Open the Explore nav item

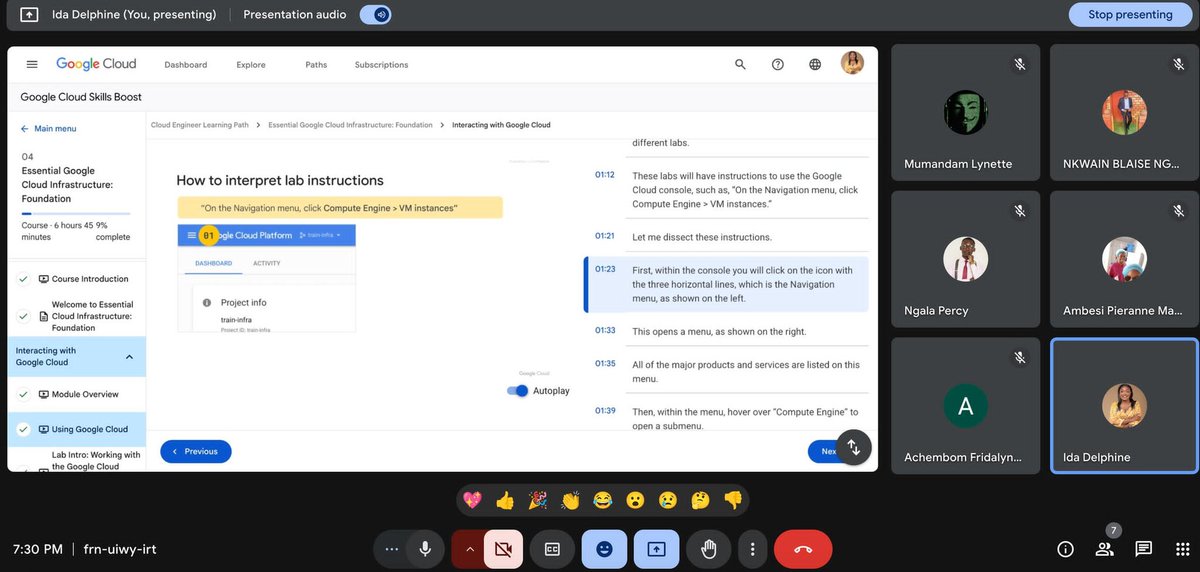coord(251,65)
